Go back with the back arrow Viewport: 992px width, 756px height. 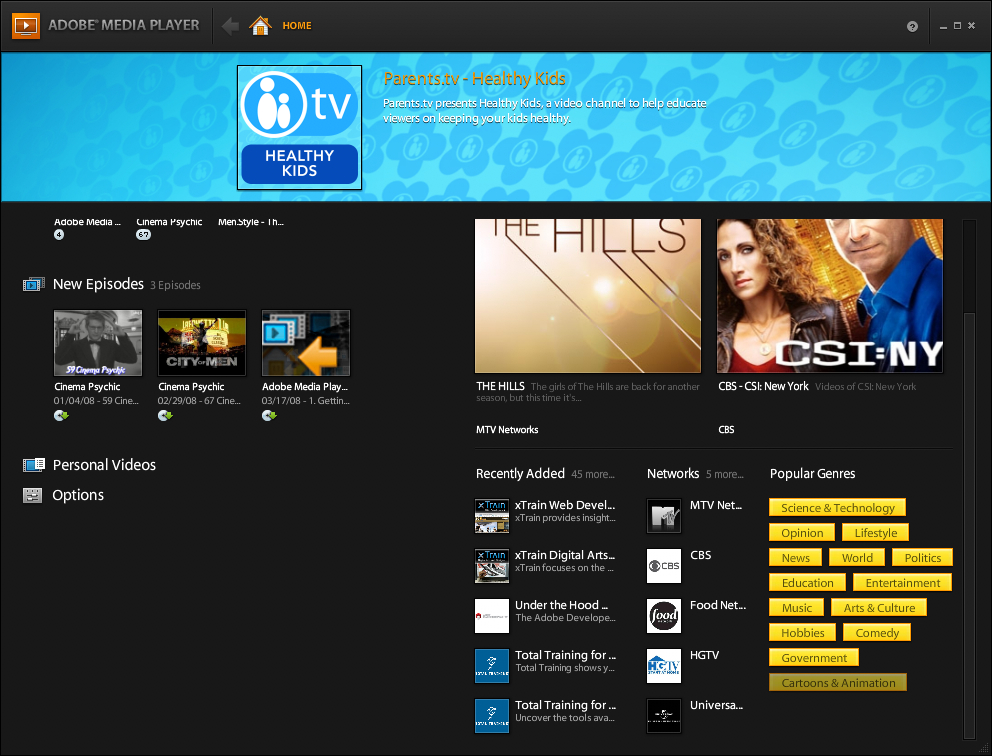click(x=230, y=26)
